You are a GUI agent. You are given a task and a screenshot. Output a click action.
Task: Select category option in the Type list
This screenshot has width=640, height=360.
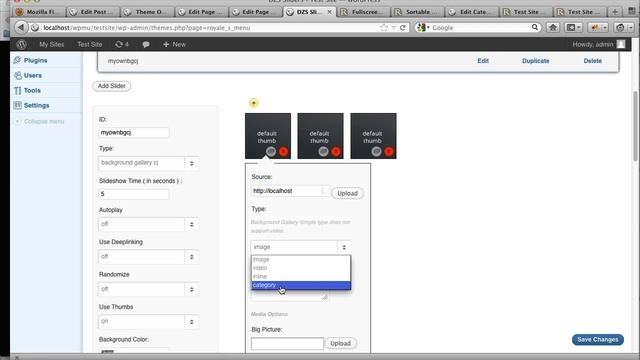point(301,285)
